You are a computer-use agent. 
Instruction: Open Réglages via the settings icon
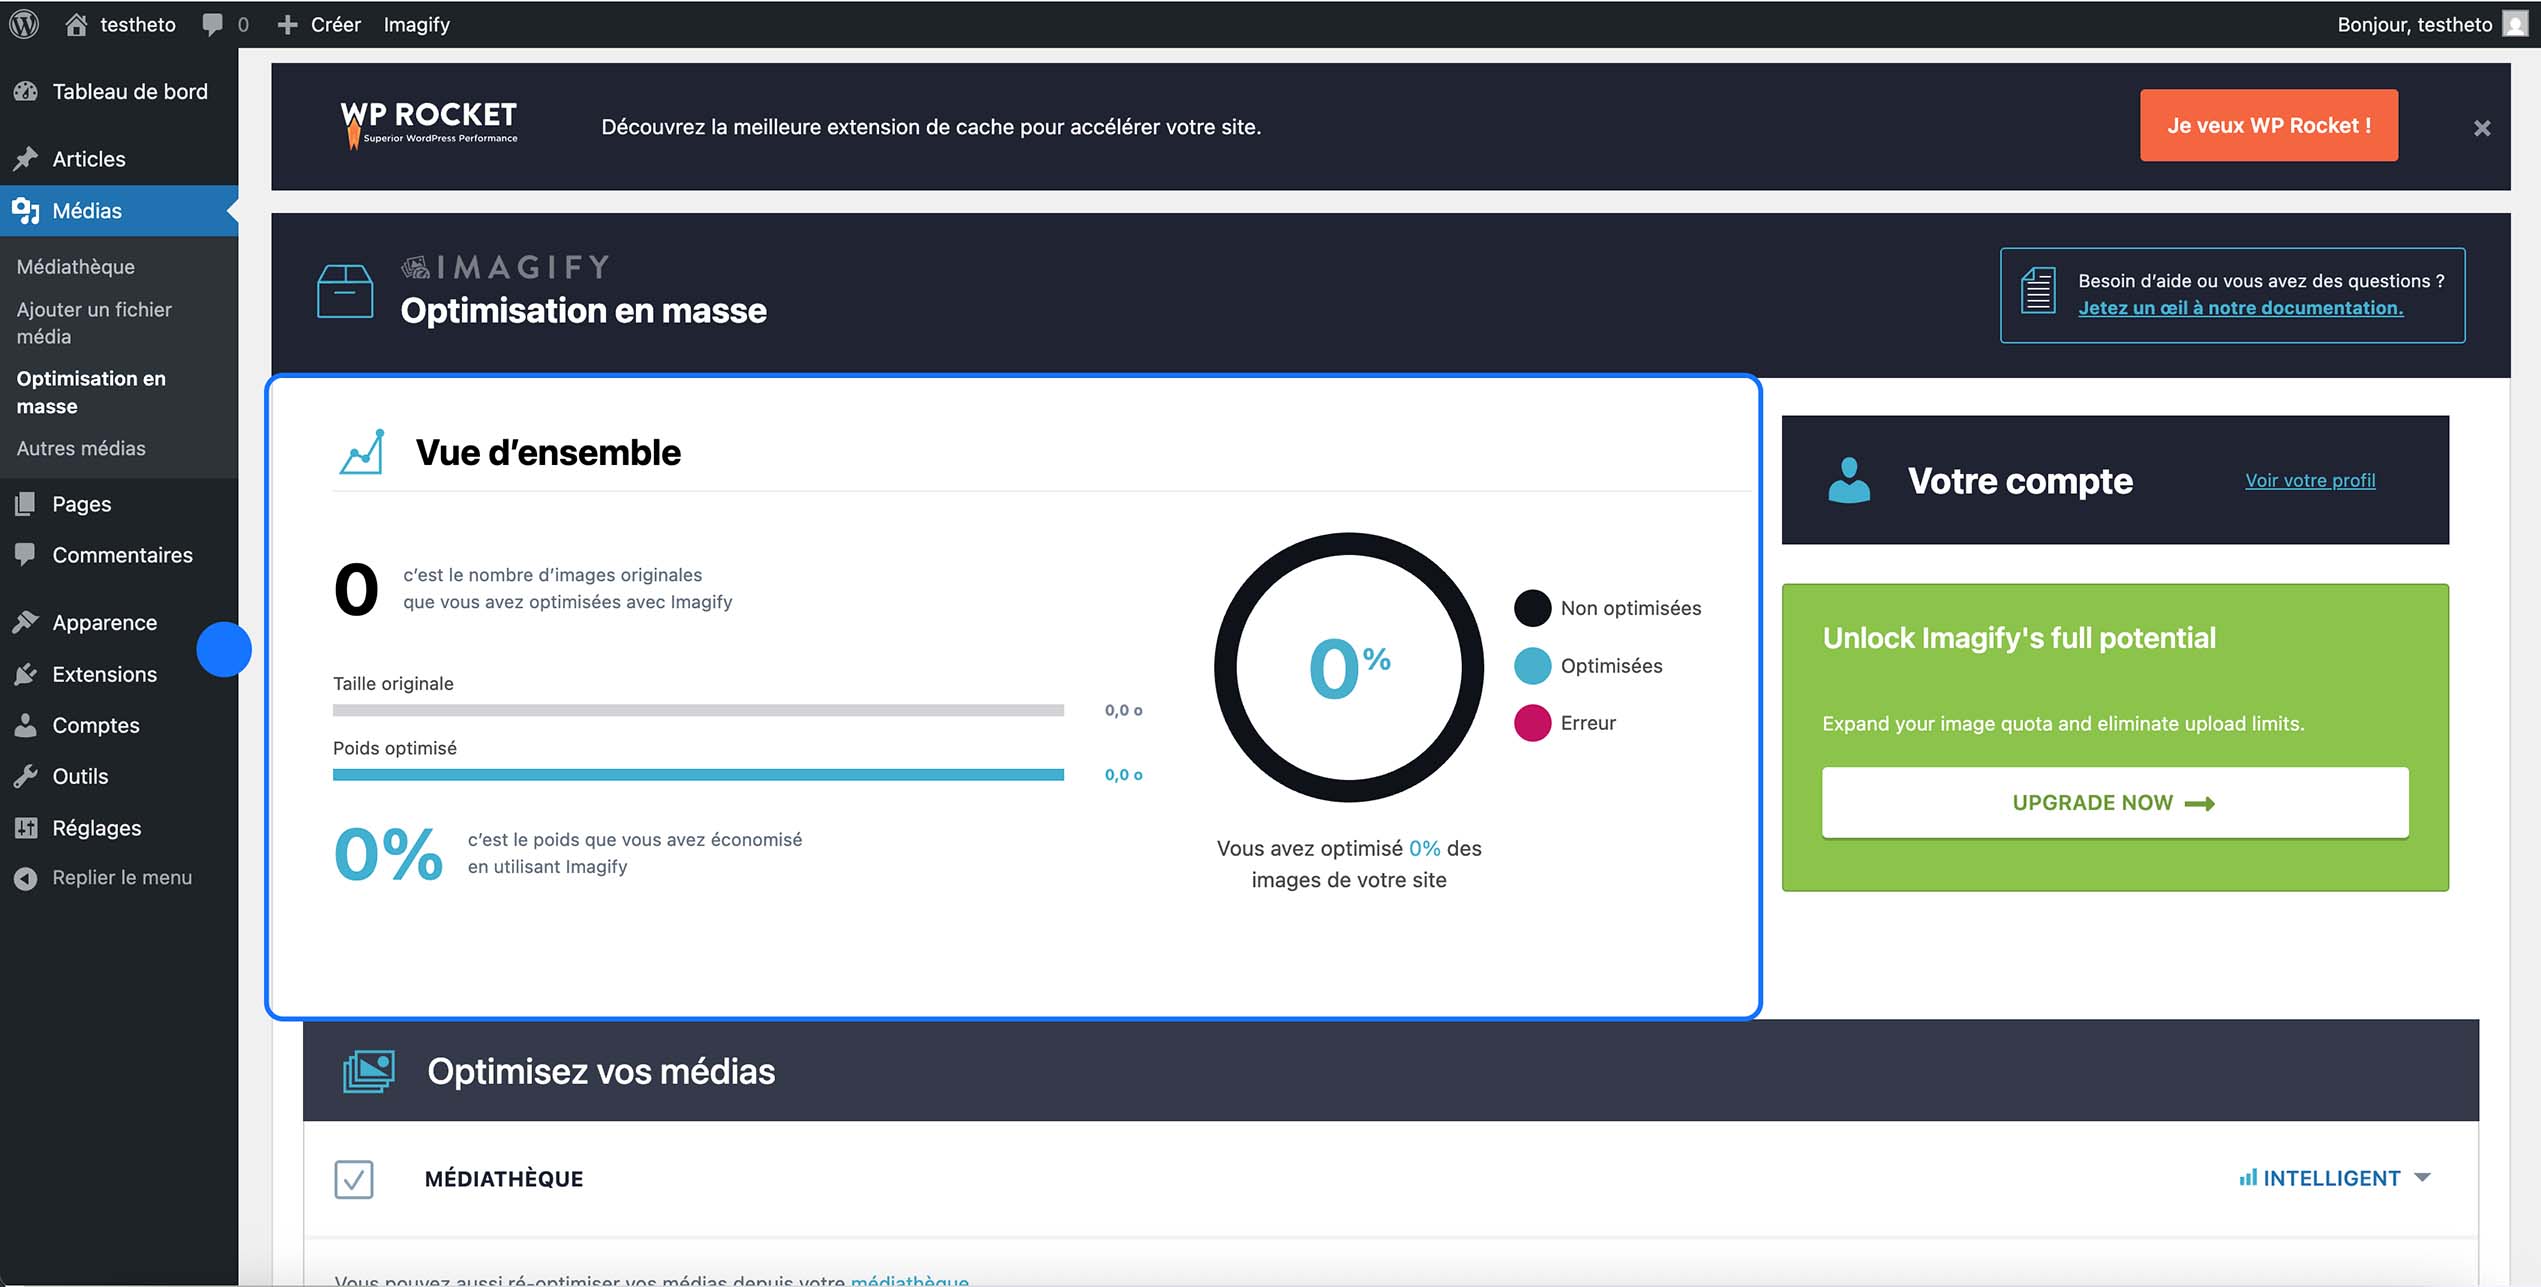tap(26, 827)
